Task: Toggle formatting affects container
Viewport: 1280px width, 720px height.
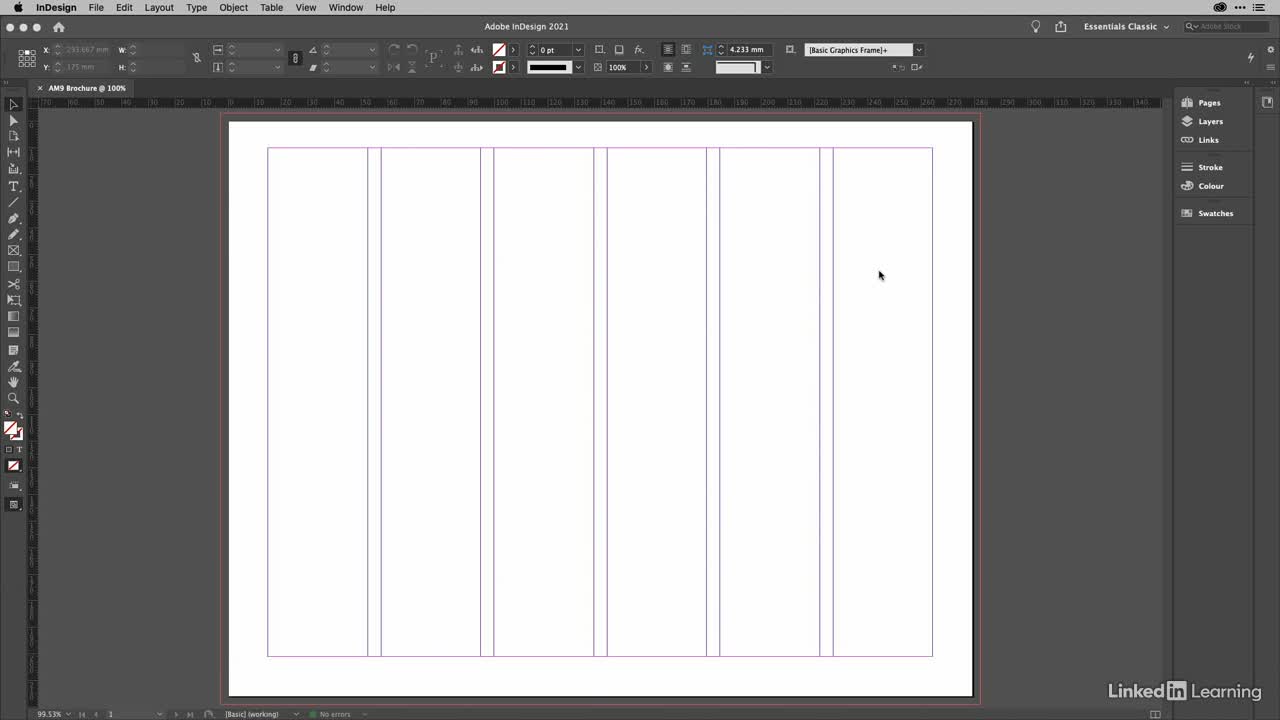Action: pyautogui.click(x=9, y=449)
